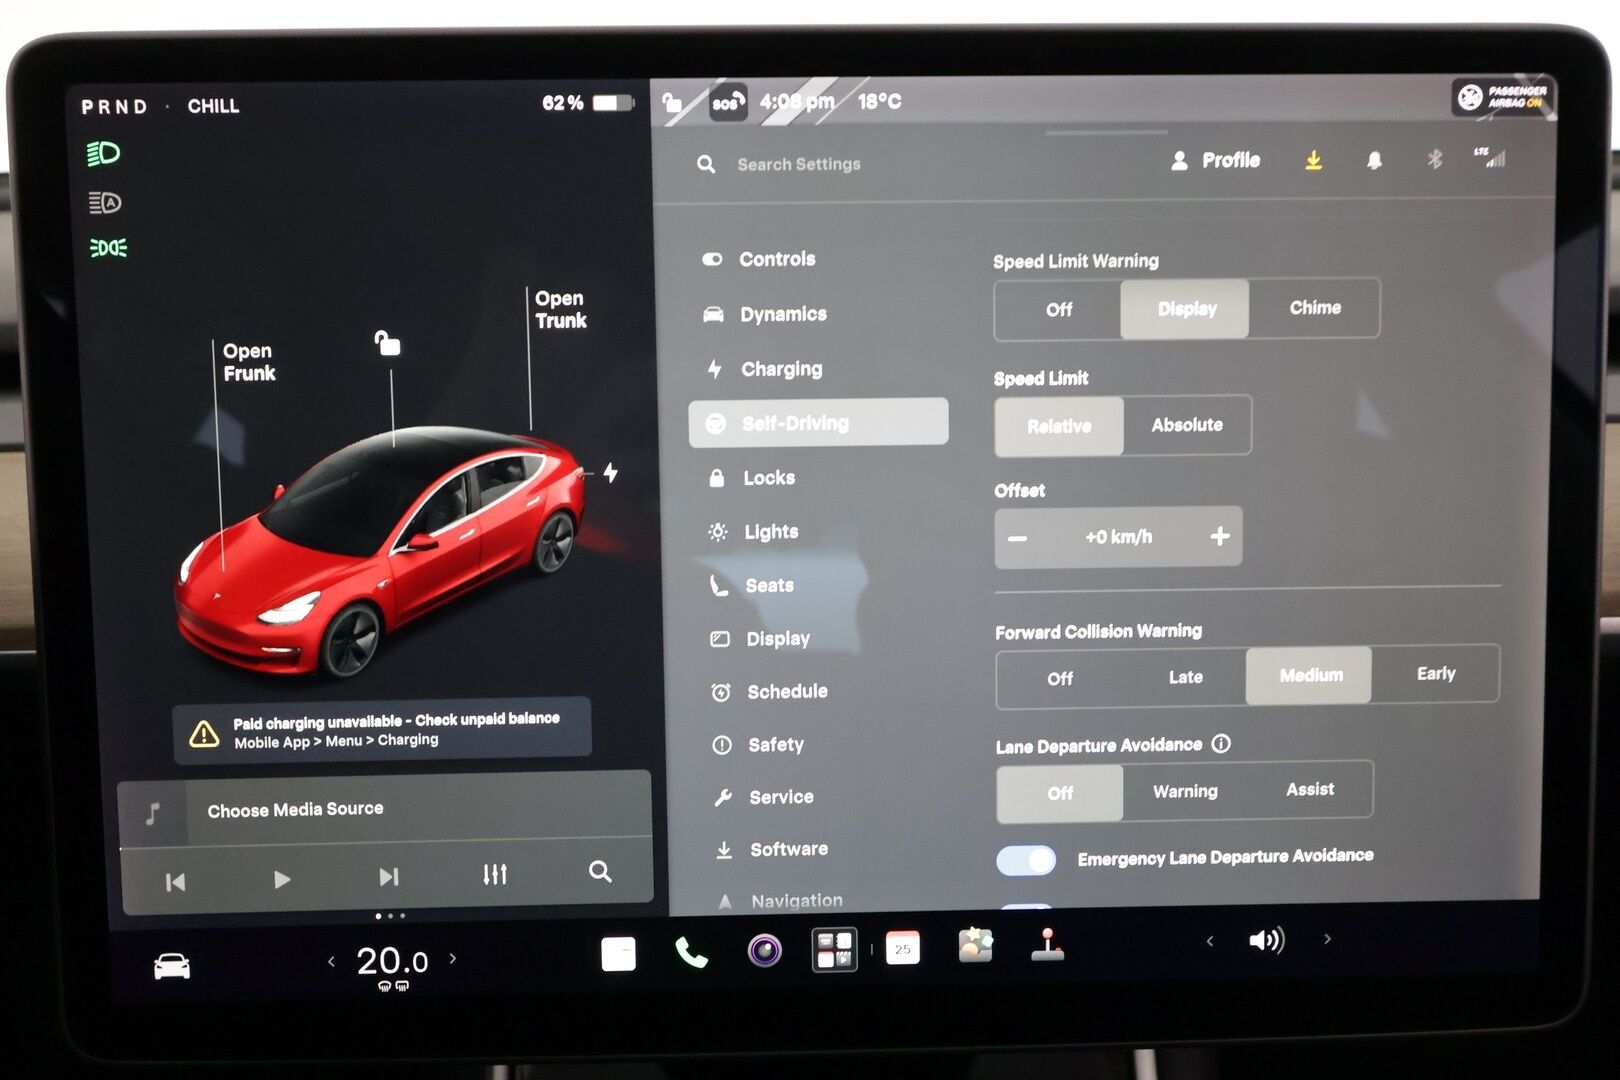Set Speed Limit Warning to Chime
Image resolution: width=1620 pixels, height=1080 pixels.
pyautogui.click(x=1314, y=308)
